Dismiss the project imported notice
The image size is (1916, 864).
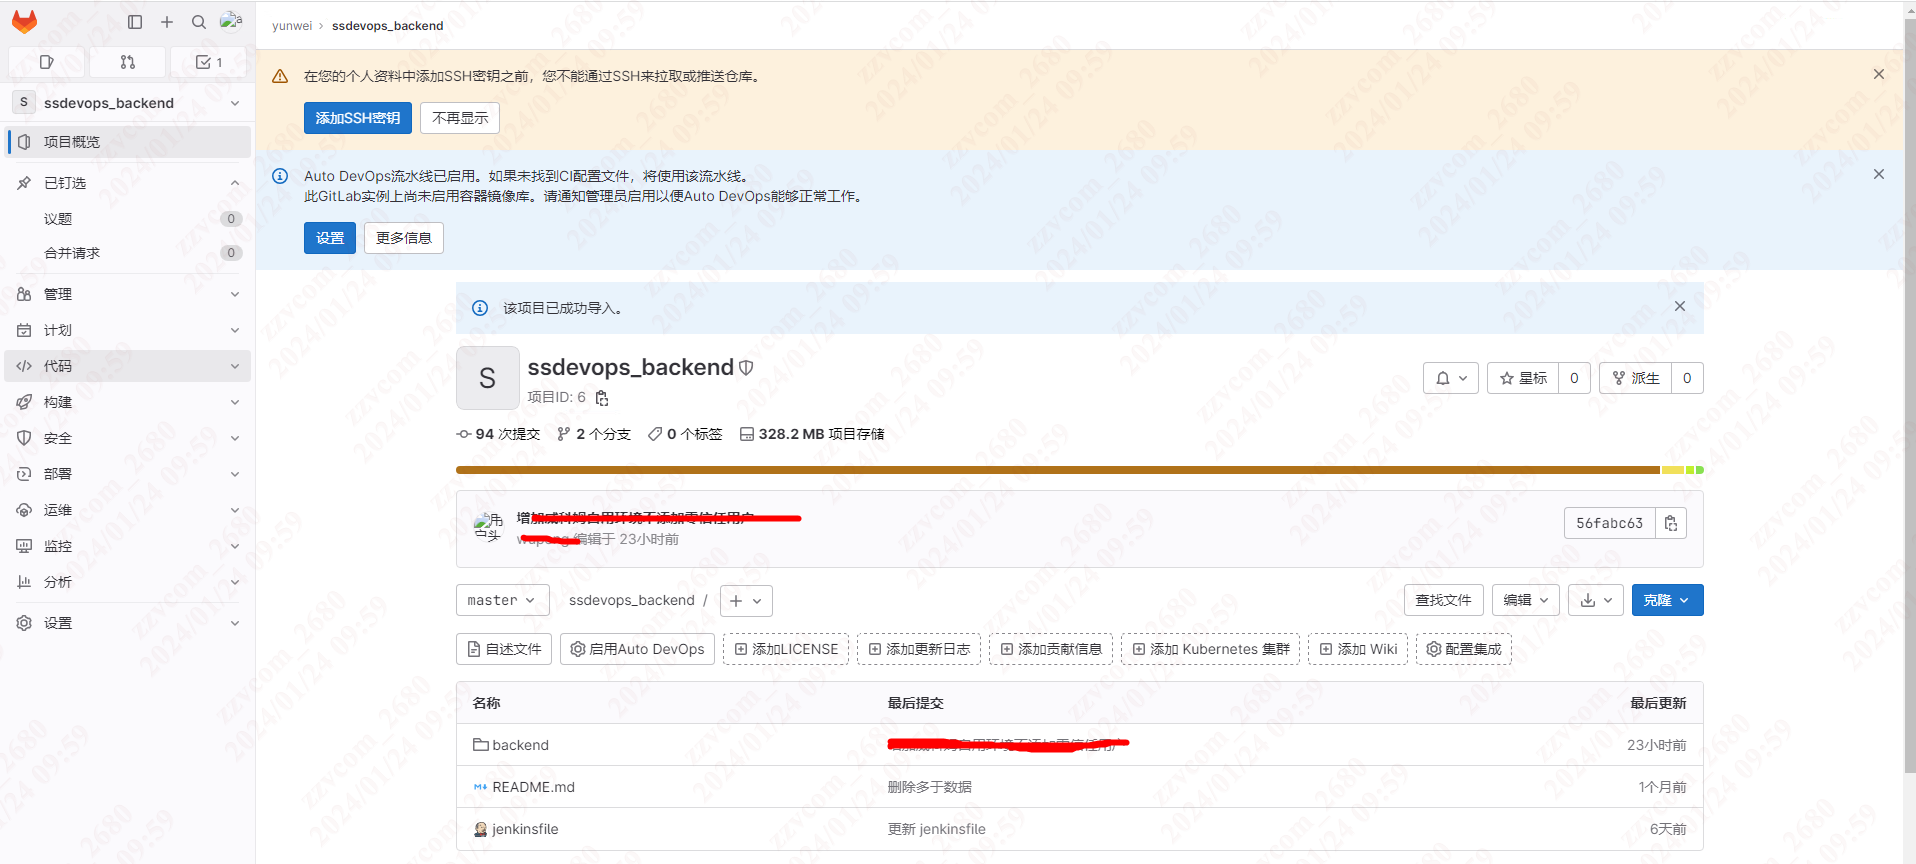click(1680, 306)
